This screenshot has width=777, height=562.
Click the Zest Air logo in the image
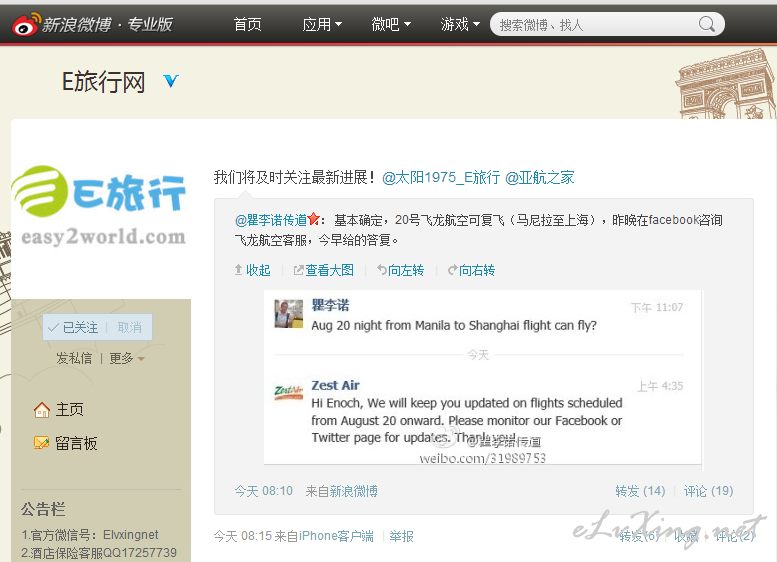pos(289,393)
